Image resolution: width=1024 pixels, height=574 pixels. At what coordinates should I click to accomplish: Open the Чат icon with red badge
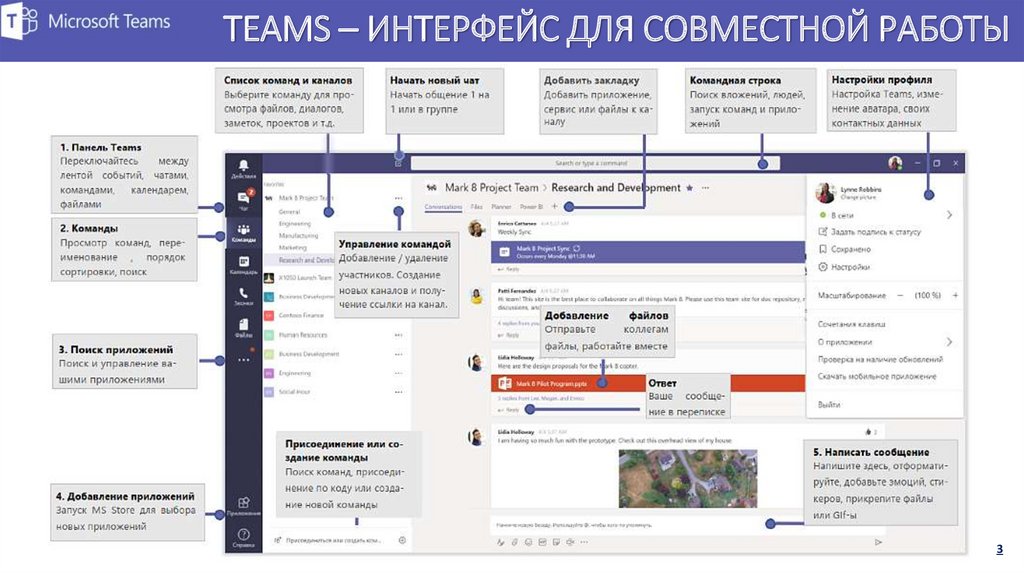pyautogui.click(x=243, y=199)
